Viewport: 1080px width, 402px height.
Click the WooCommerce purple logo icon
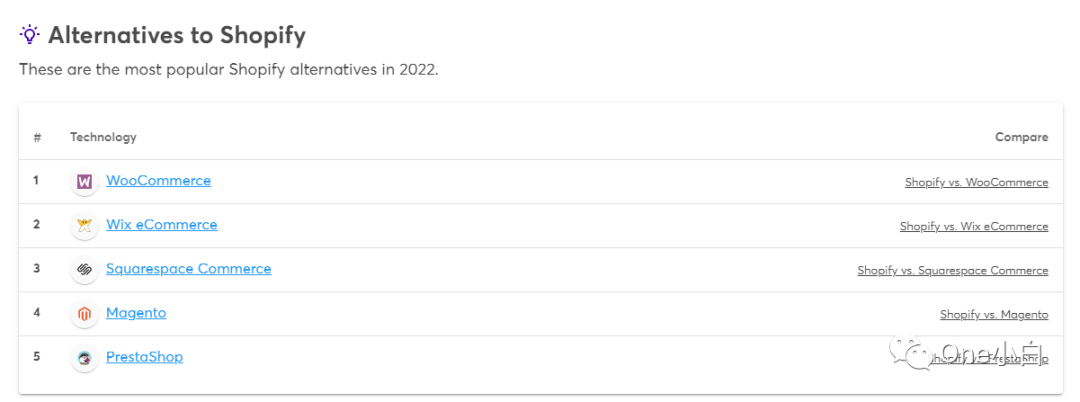coord(84,182)
